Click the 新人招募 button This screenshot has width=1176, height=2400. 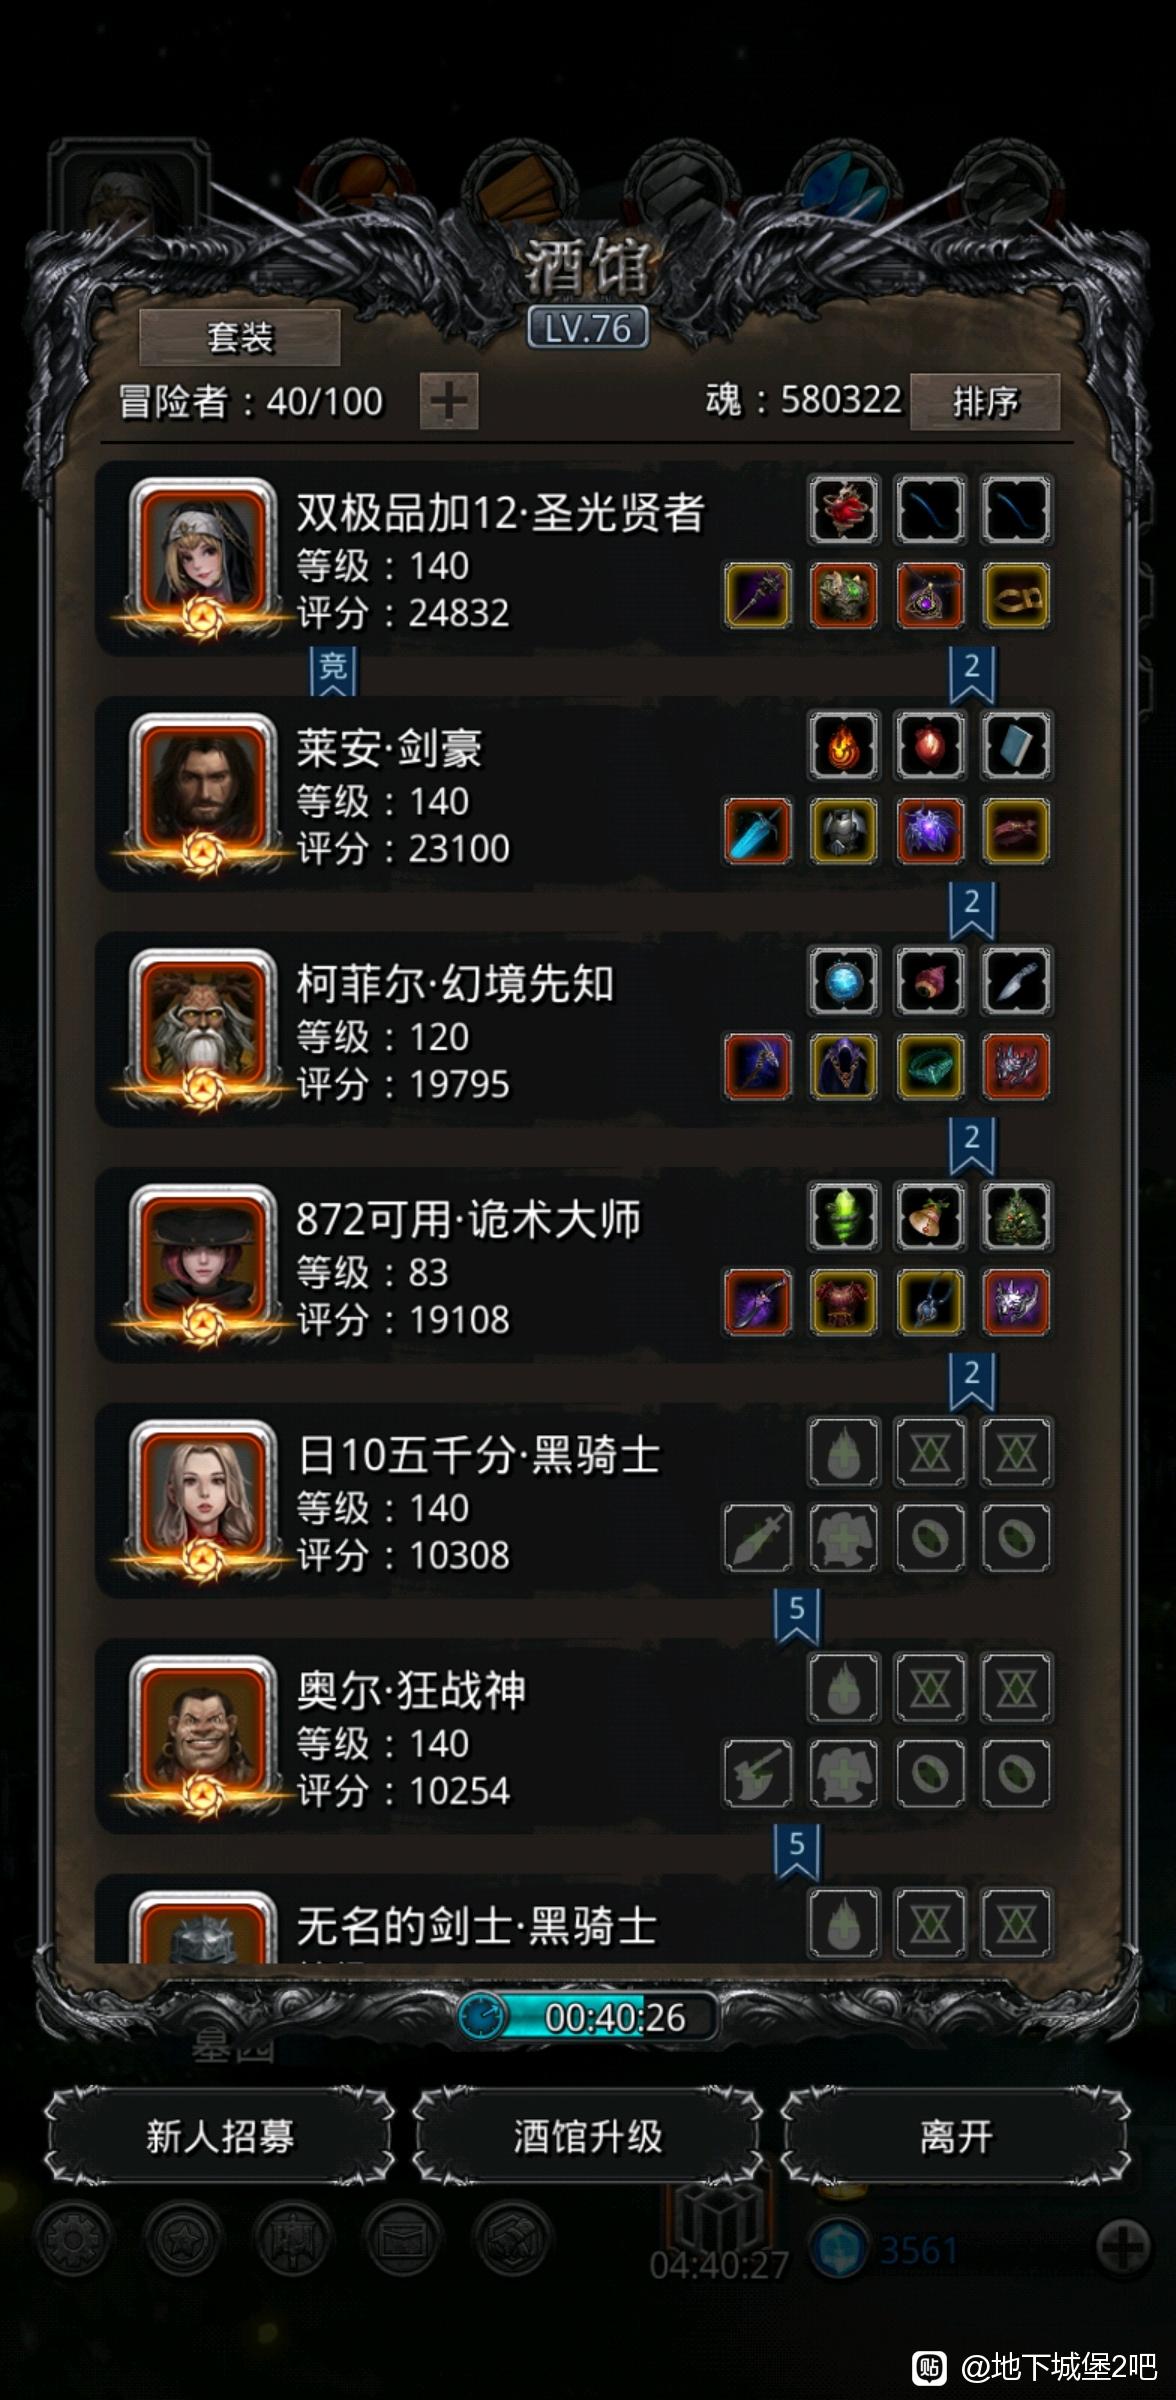(x=220, y=2136)
